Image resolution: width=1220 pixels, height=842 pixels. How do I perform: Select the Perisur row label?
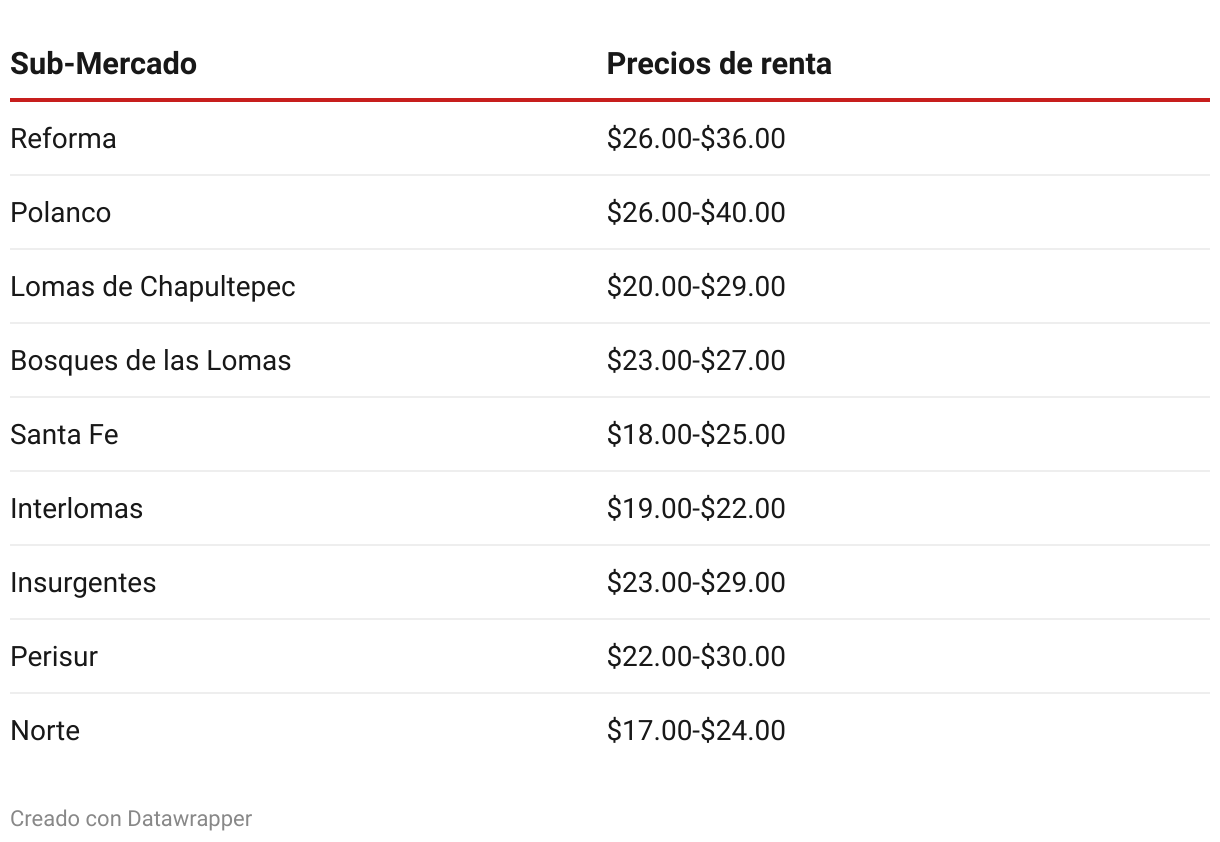(x=54, y=656)
